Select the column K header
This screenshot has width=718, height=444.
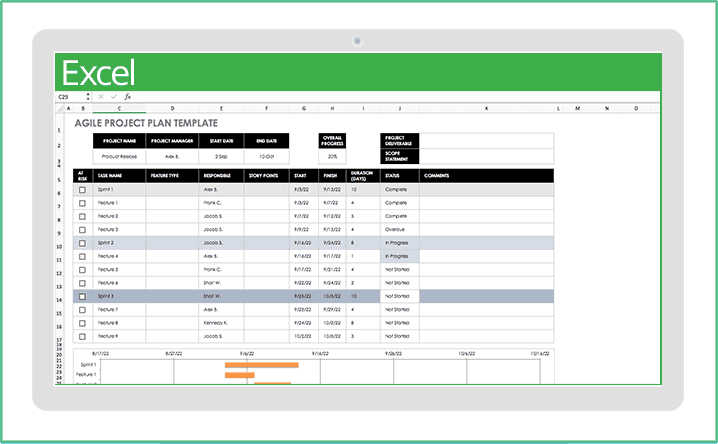point(486,108)
